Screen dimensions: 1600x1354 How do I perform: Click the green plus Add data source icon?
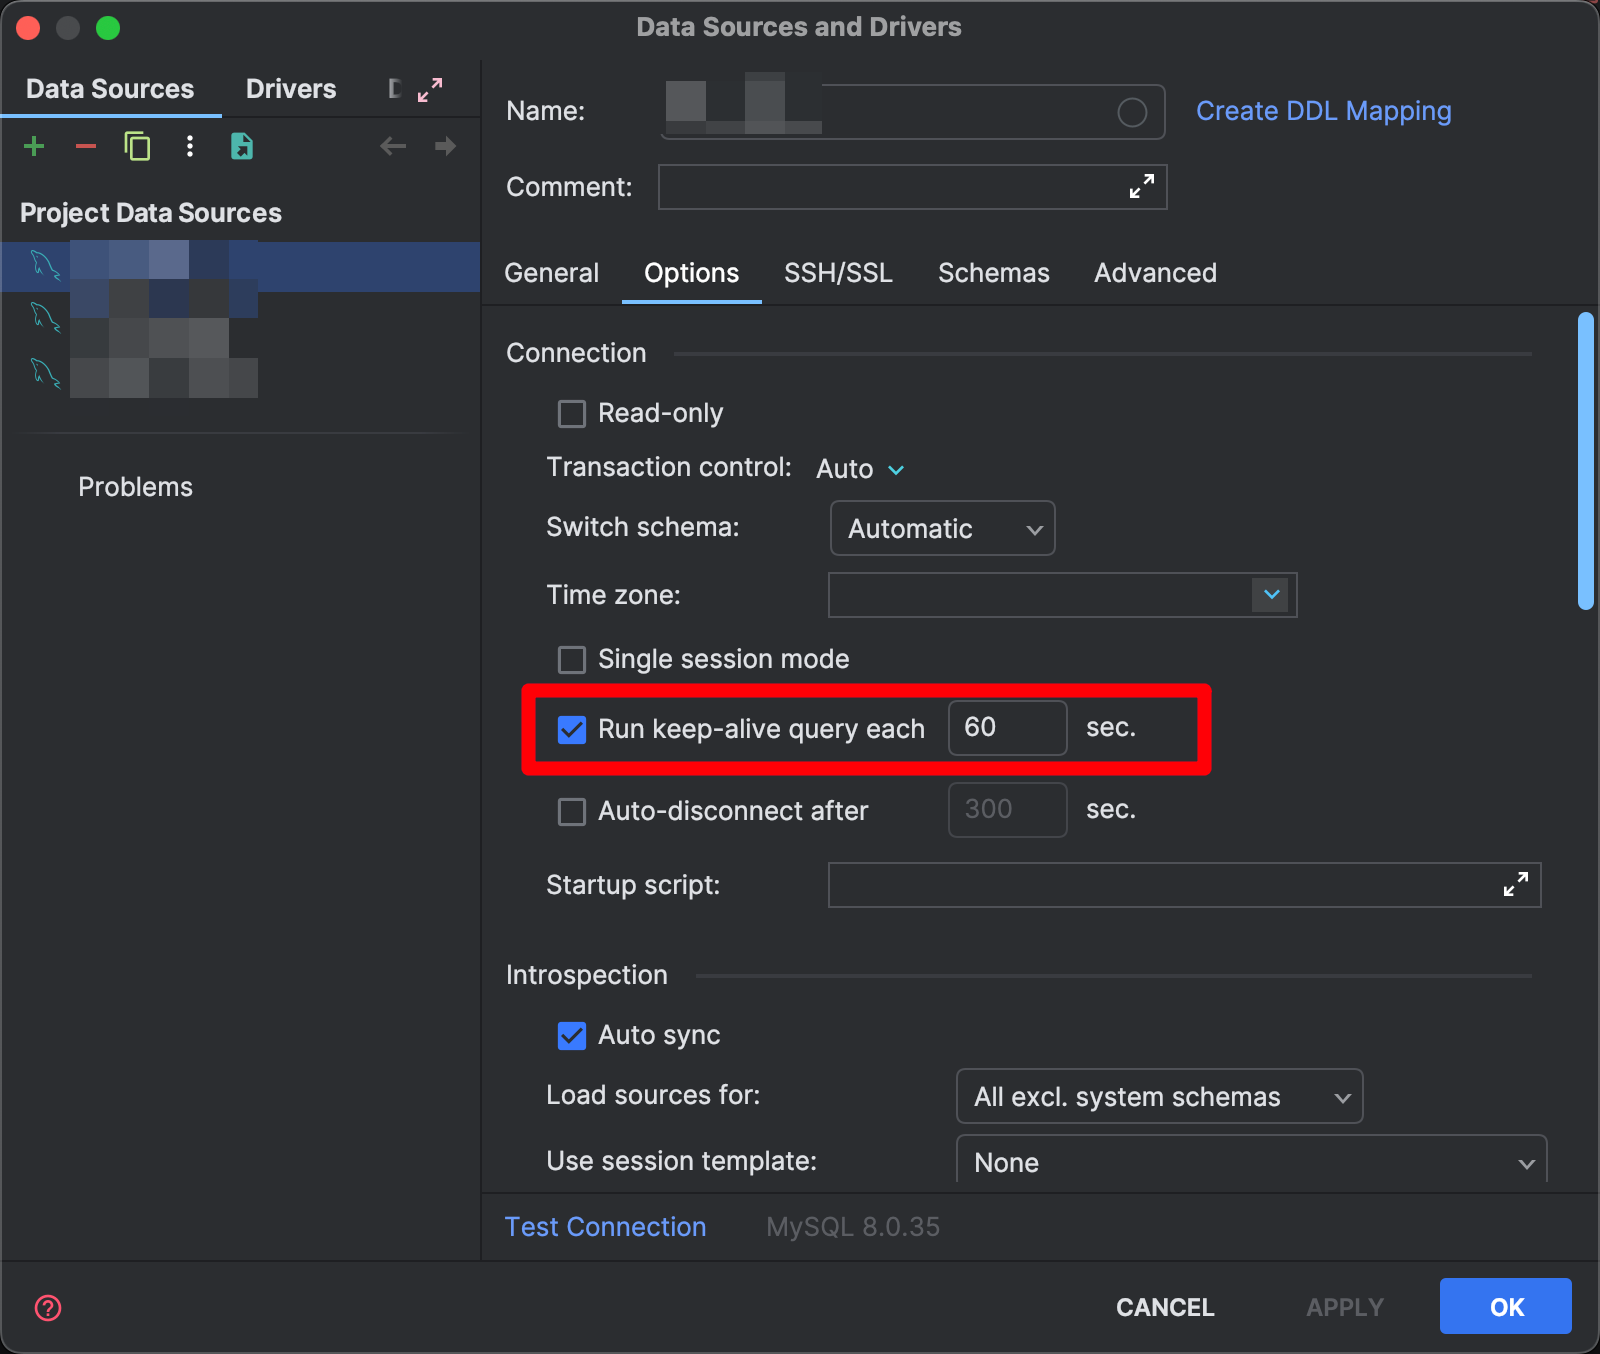click(34, 147)
